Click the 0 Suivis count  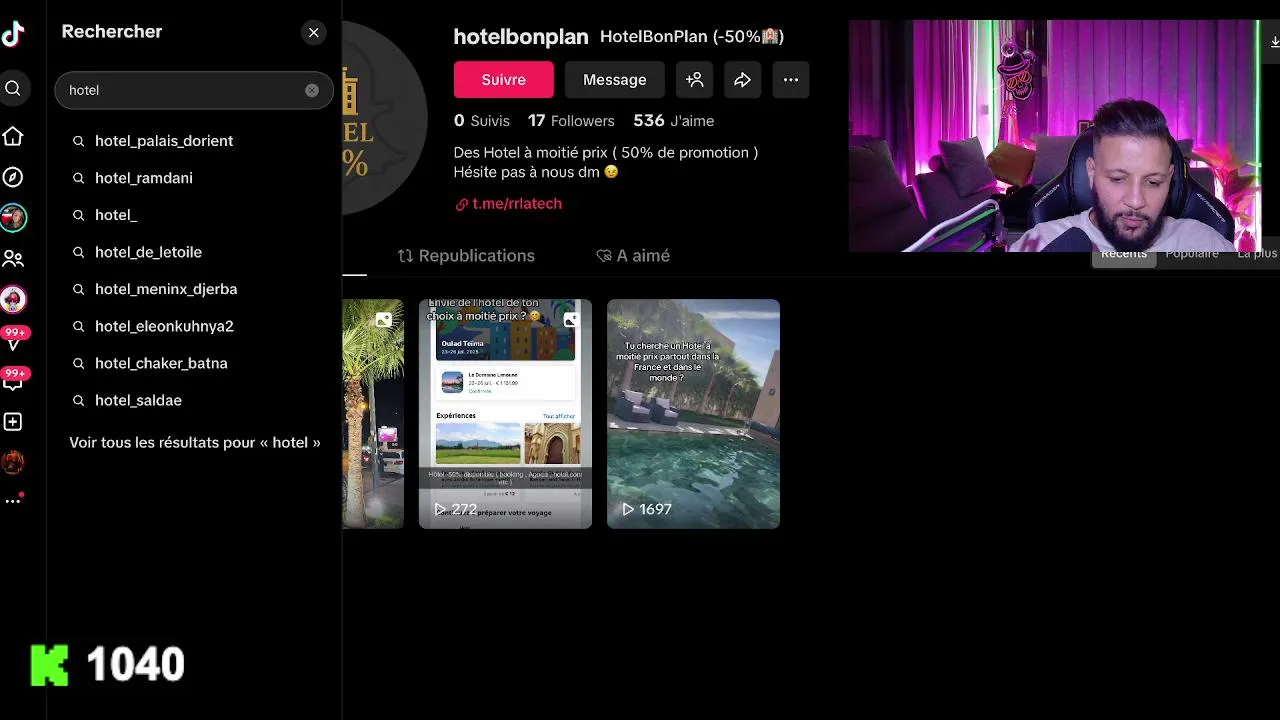tap(481, 121)
